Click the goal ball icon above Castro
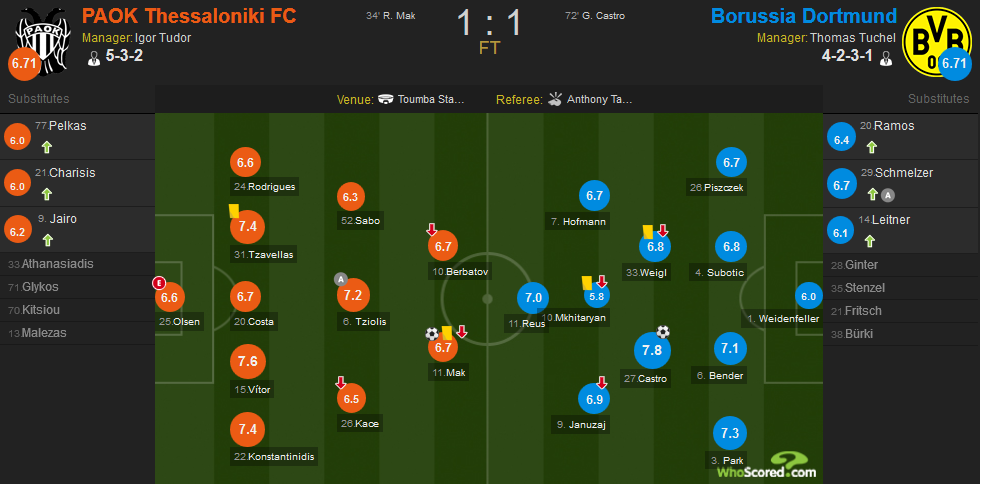 [x=663, y=331]
